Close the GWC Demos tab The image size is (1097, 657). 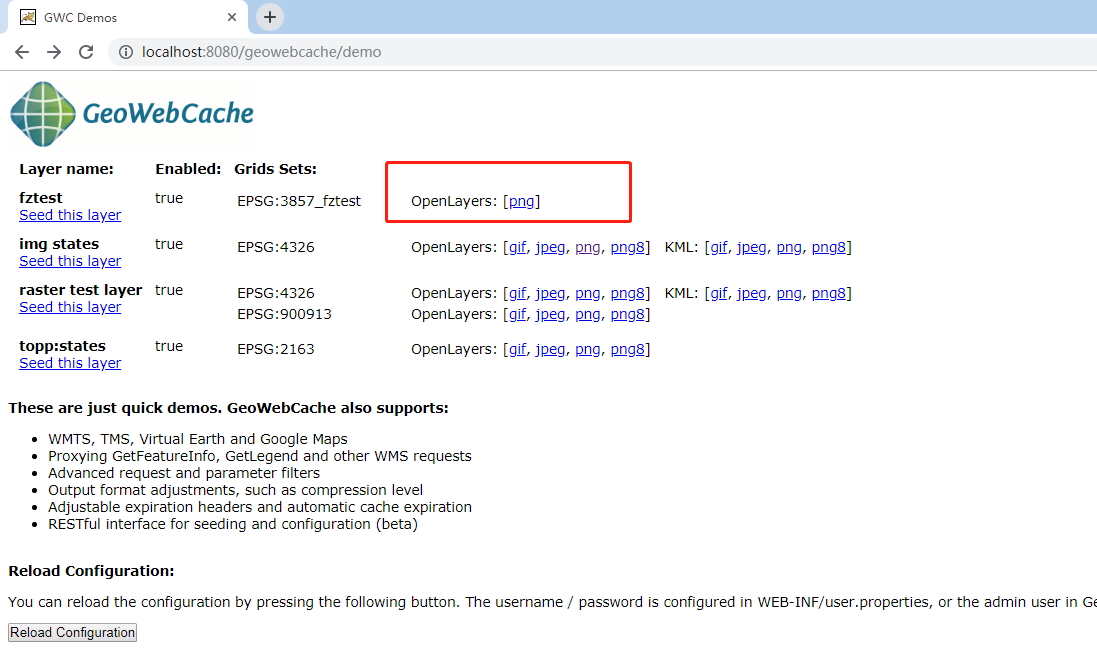[x=232, y=17]
